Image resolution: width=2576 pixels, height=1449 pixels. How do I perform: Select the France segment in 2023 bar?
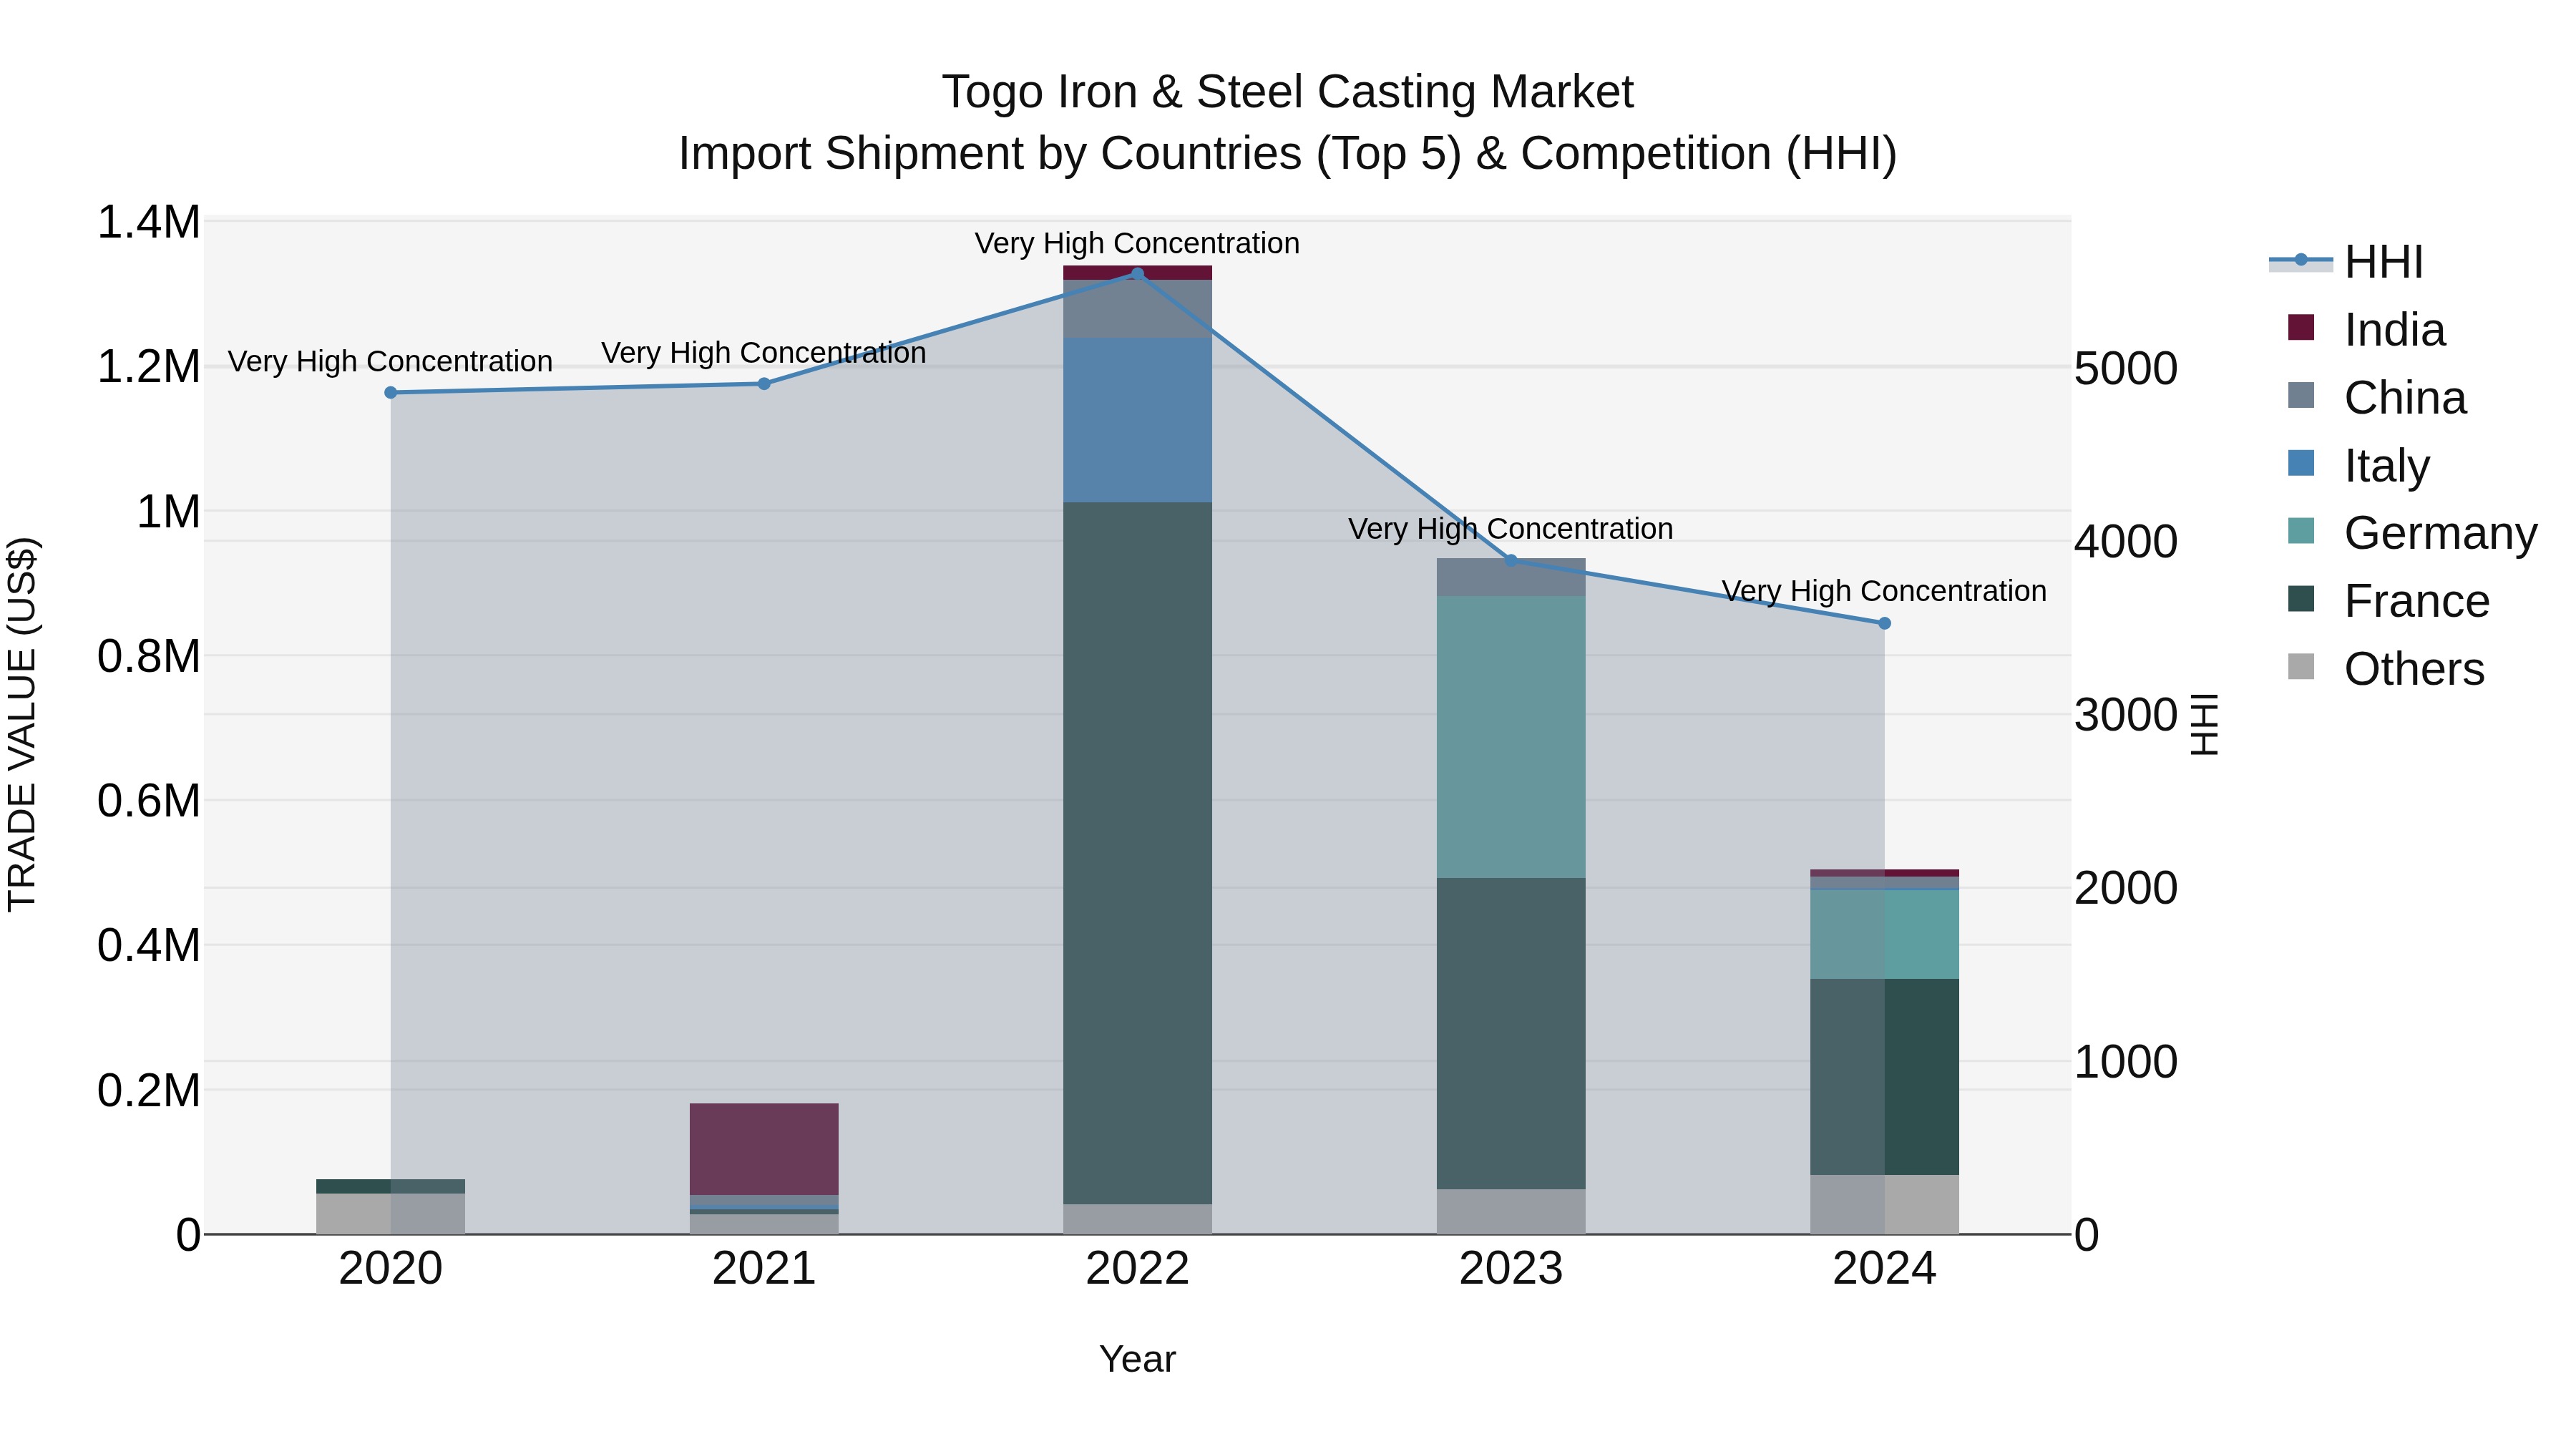pos(1511,1033)
